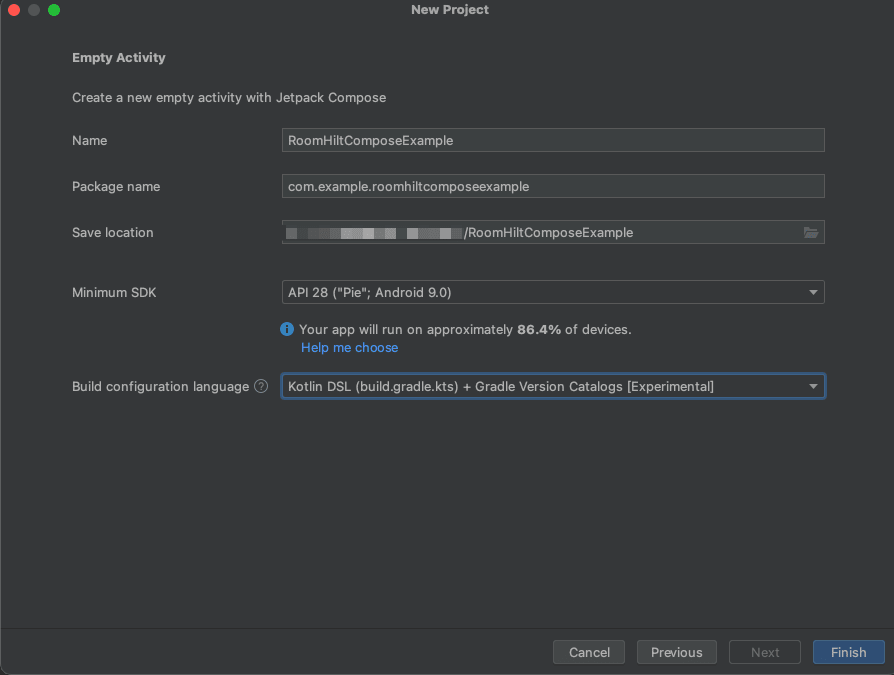Click the blue info icon

coord(288,329)
